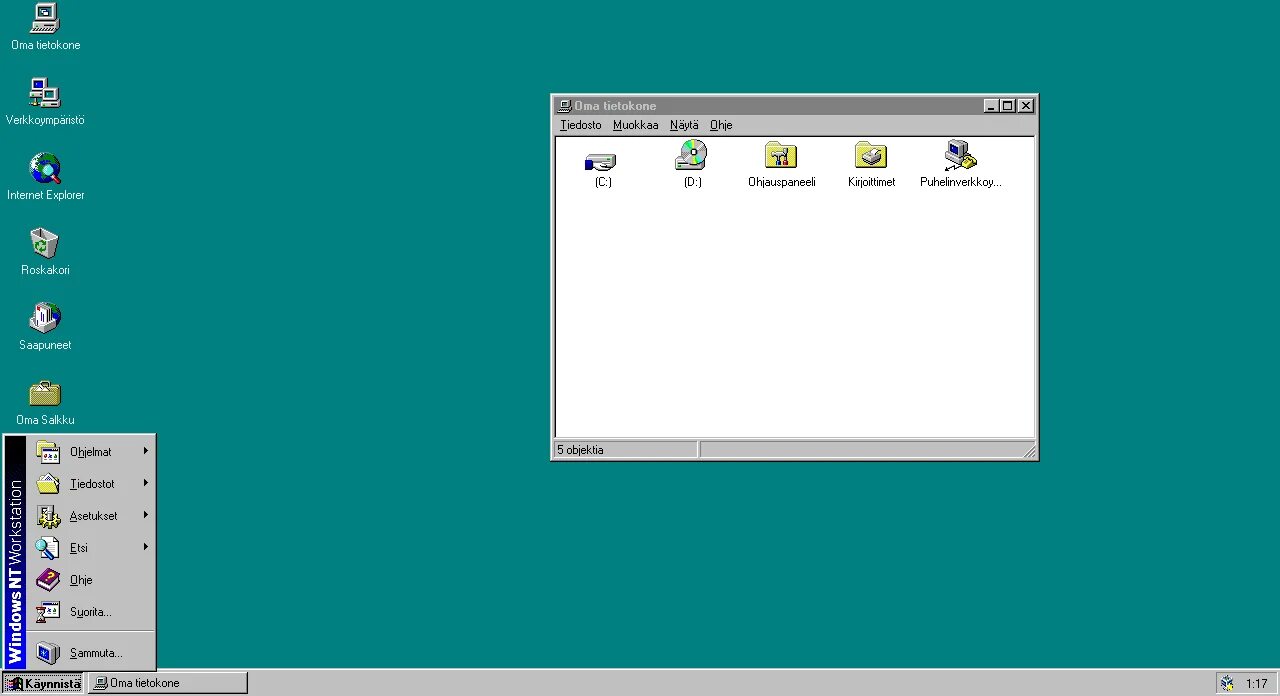Expand Ohjelmat submenu in Start menu
This screenshot has width=1280, height=696.
91,452
